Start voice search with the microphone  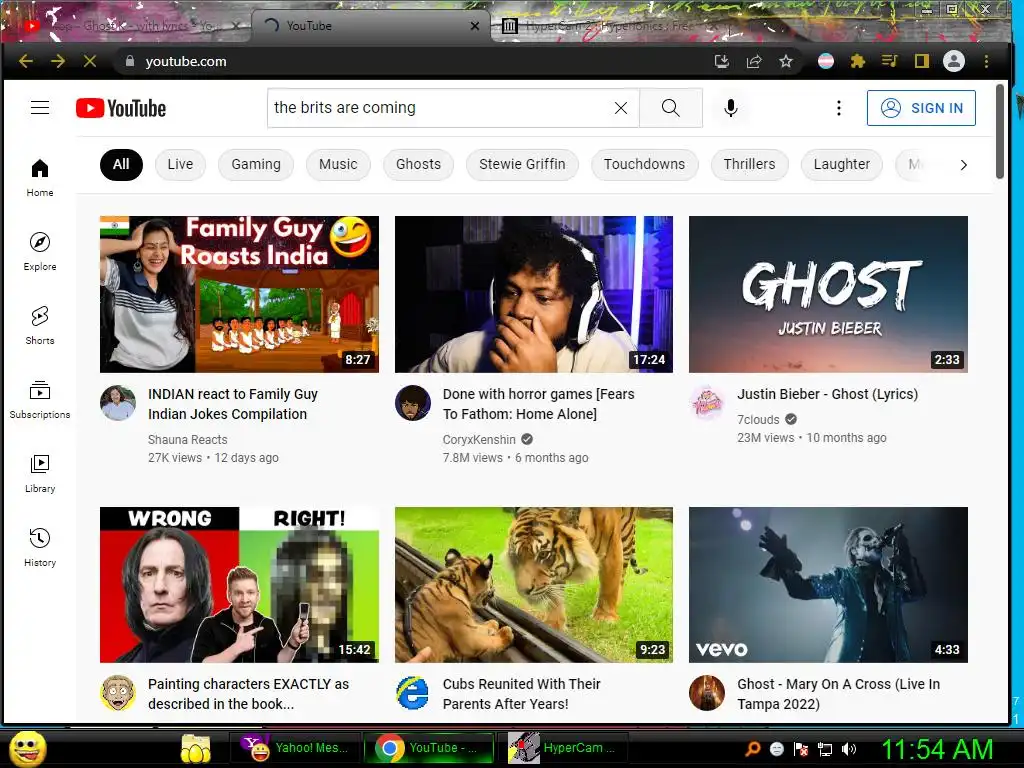(x=731, y=108)
